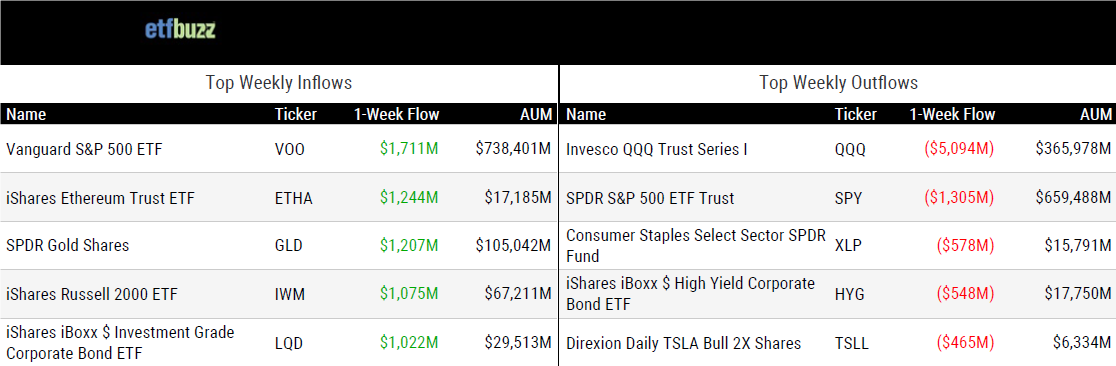1116x366 pixels.
Task: Select Direxion Daily TSLA Bull 2X Shares
Action: (x=683, y=343)
